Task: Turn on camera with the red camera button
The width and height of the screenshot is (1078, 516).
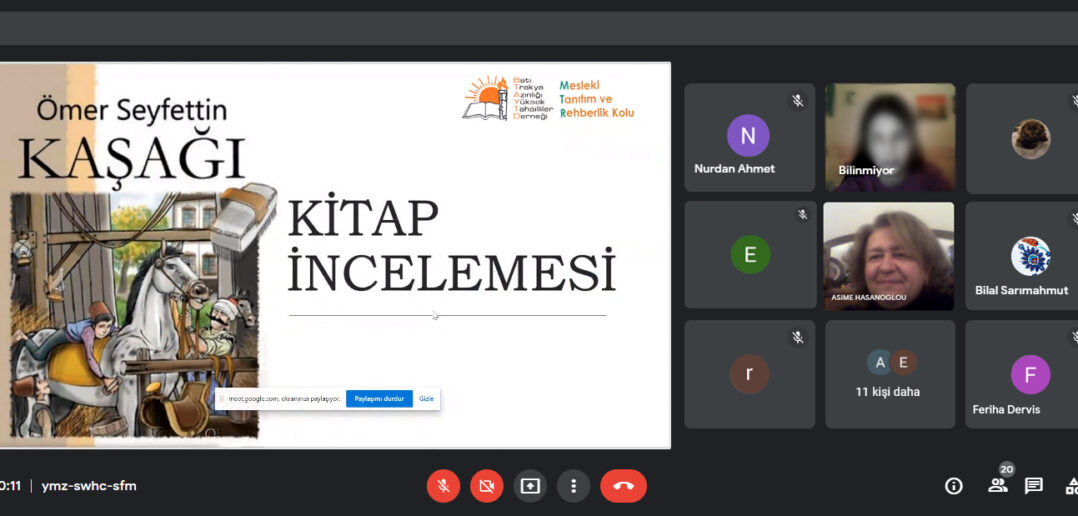Action: [487, 486]
